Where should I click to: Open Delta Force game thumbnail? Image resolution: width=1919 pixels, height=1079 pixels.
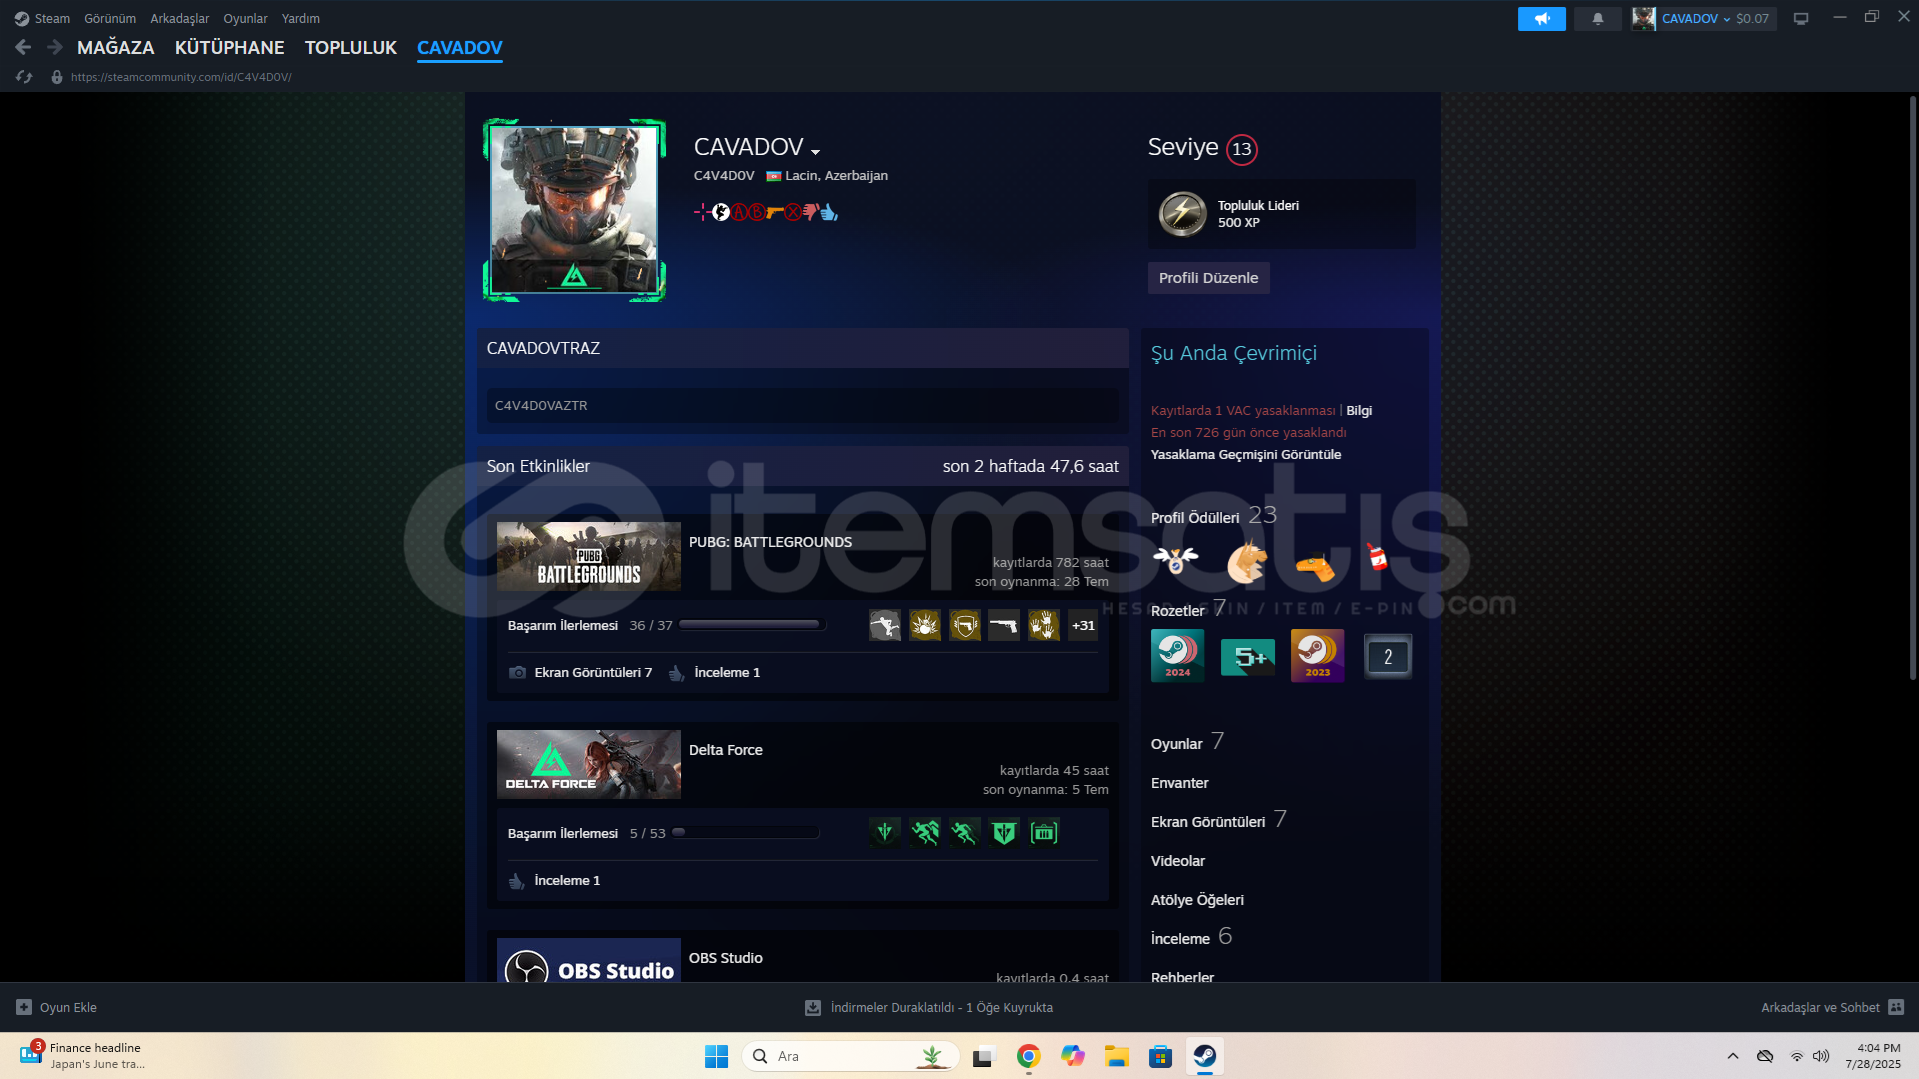(589, 764)
